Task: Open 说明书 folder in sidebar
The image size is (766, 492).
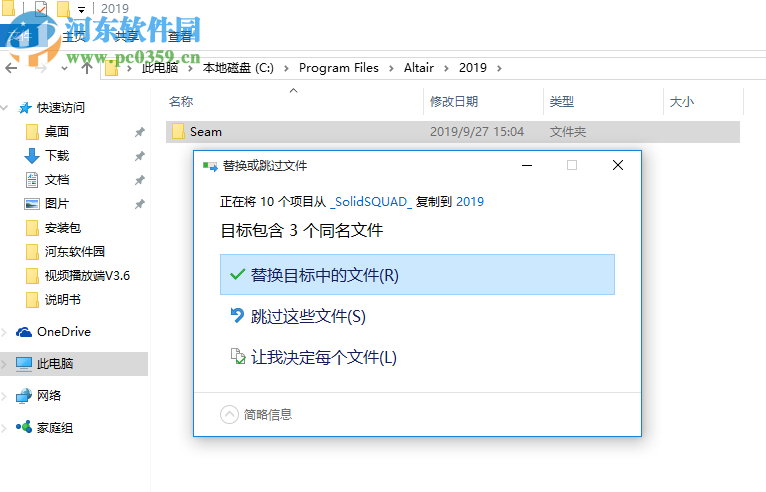Action: (63, 299)
